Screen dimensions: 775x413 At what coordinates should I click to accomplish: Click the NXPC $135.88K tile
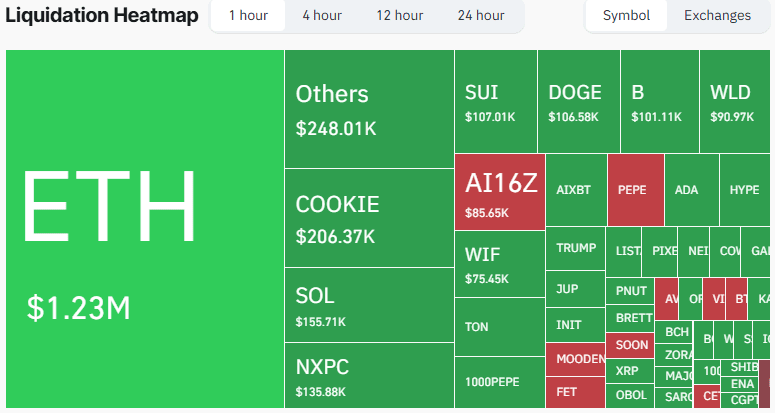tap(369, 375)
